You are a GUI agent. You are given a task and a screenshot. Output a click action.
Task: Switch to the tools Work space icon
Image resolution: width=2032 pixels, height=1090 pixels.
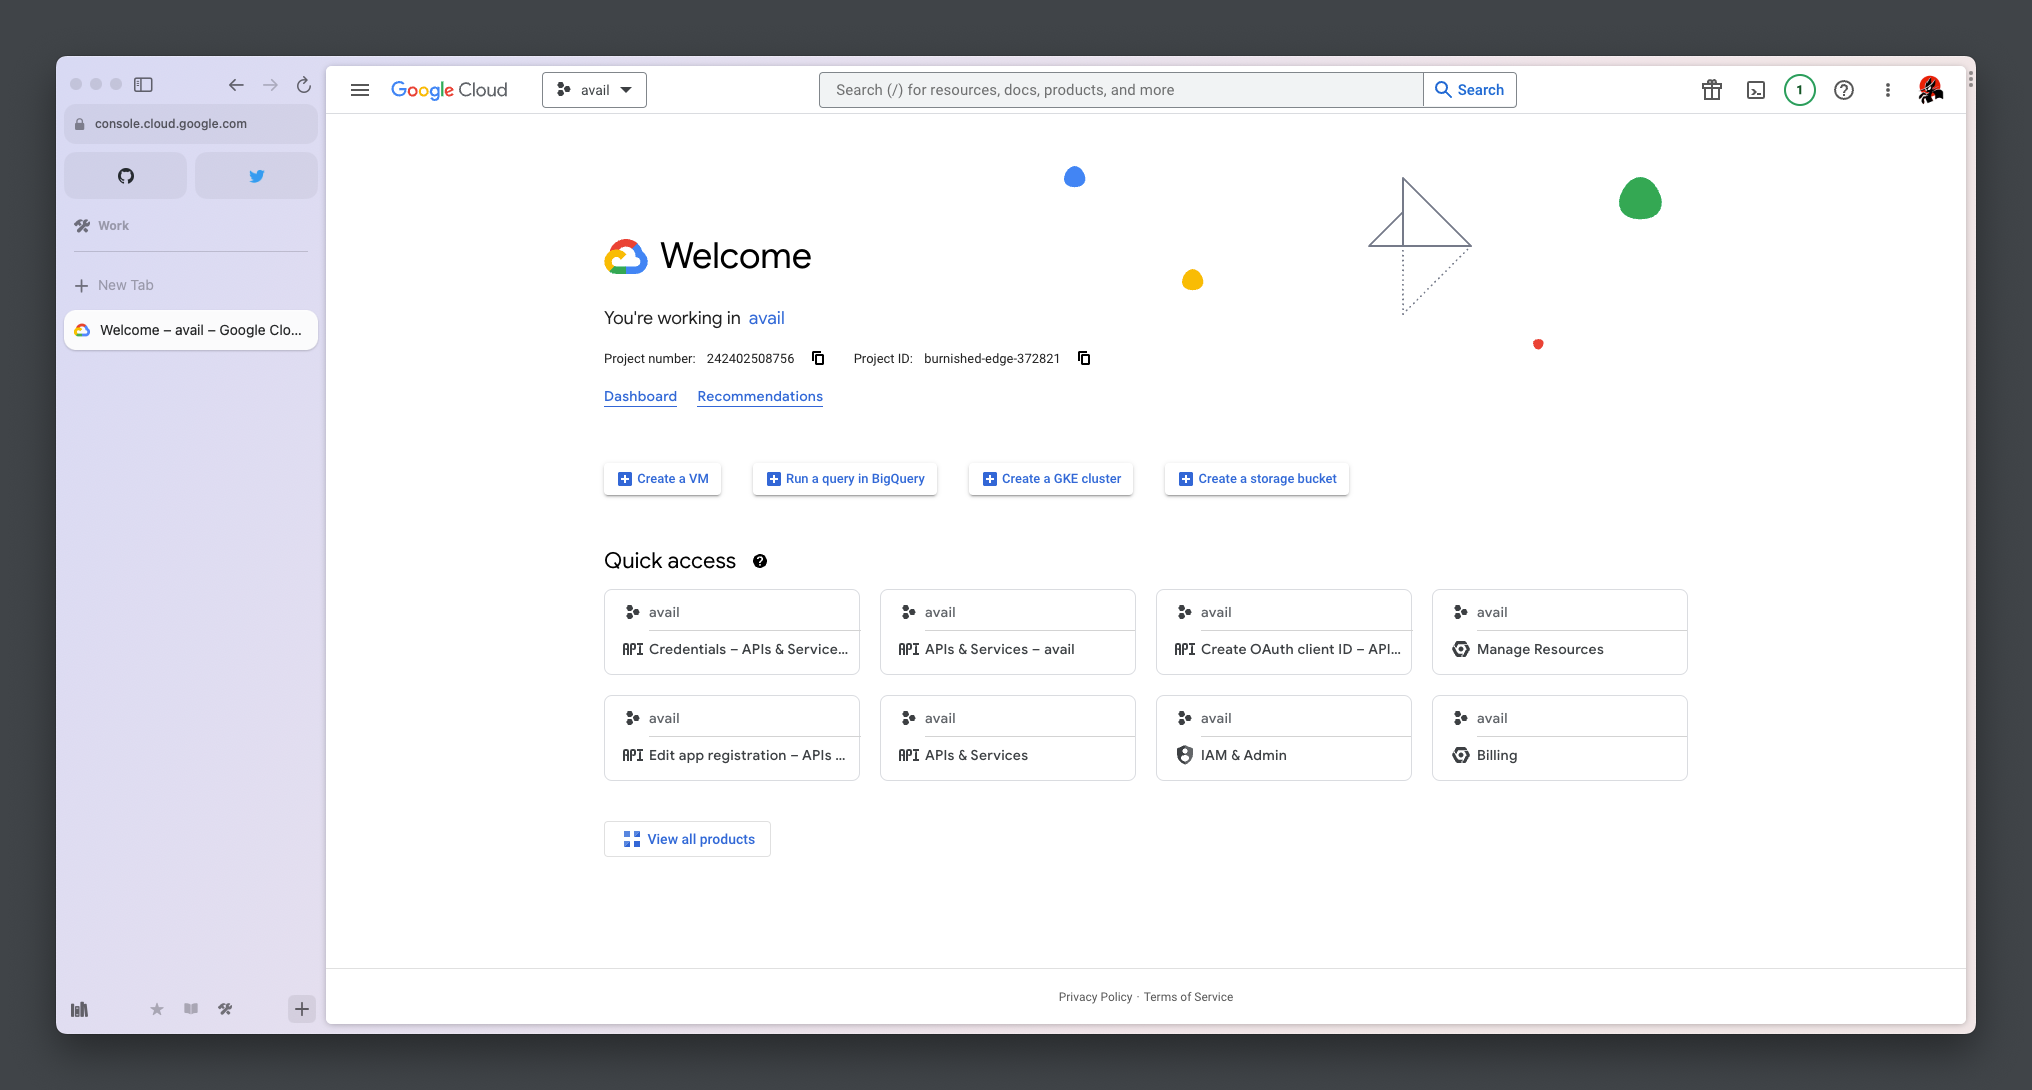[x=225, y=1009]
